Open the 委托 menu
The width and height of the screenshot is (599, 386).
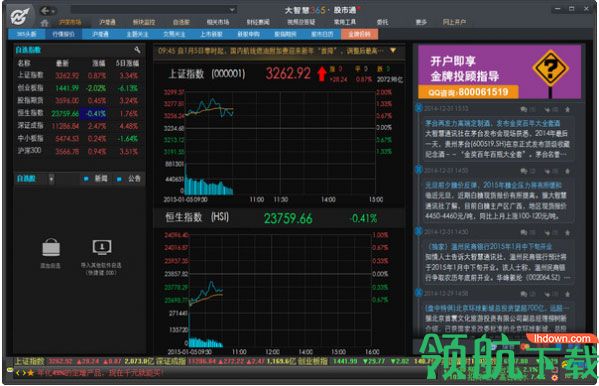point(382,22)
